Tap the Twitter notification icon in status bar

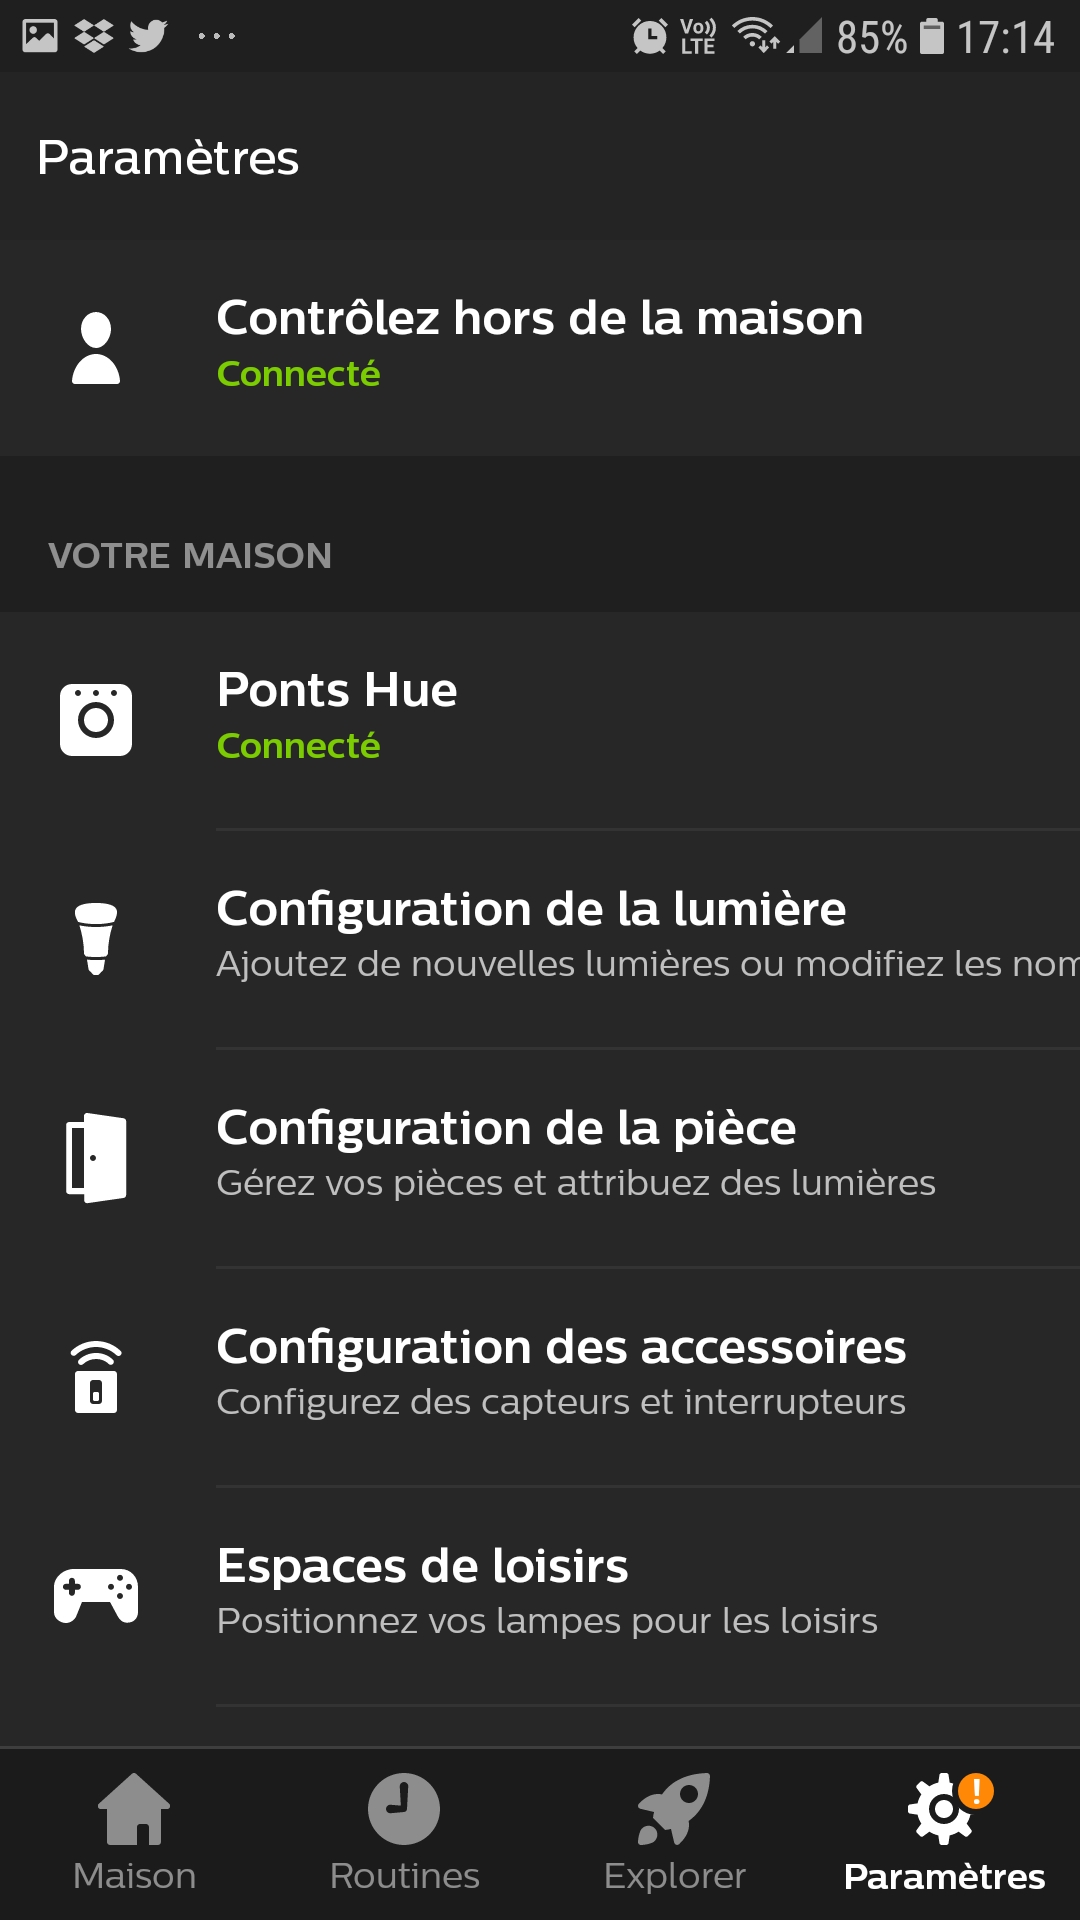click(148, 37)
